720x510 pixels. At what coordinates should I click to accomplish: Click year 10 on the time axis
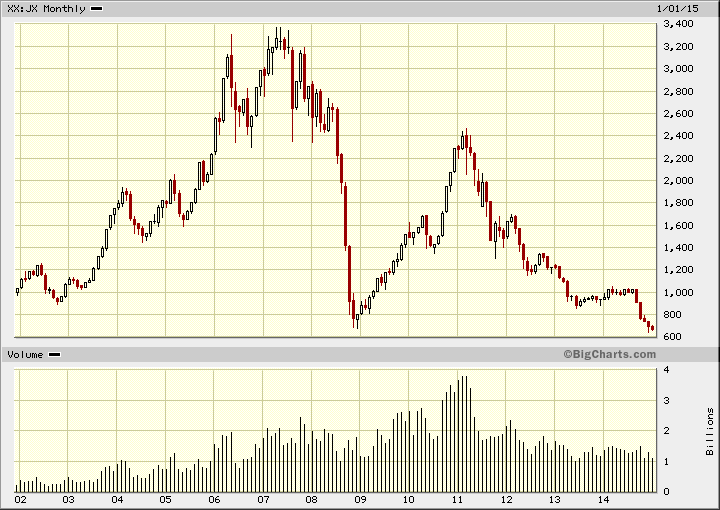tap(409, 499)
